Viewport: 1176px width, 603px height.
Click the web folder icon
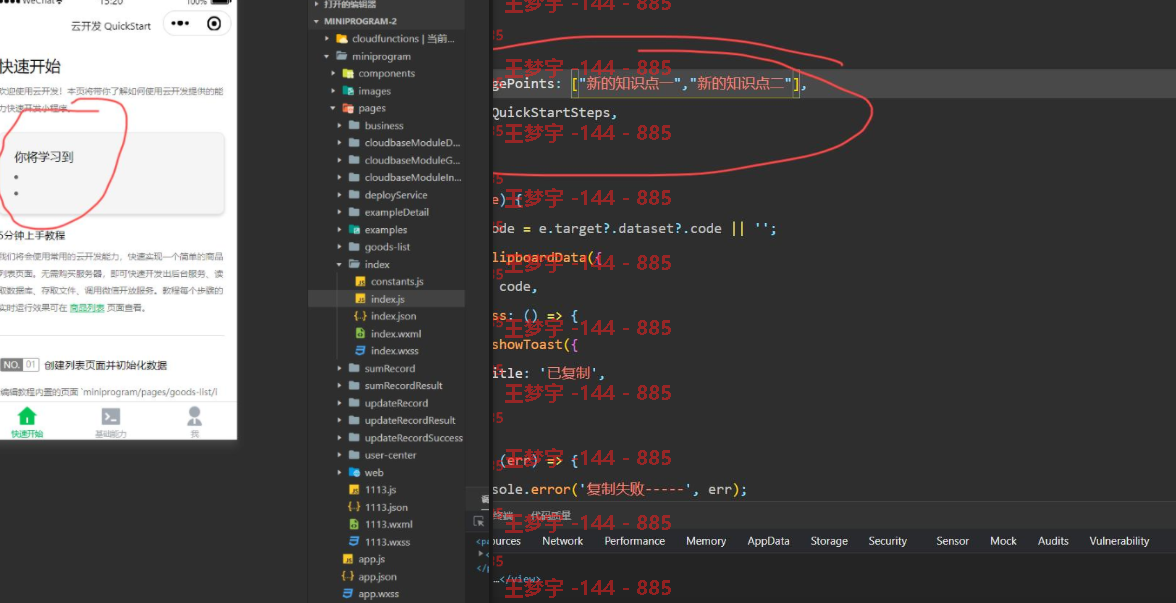click(354, 472)
